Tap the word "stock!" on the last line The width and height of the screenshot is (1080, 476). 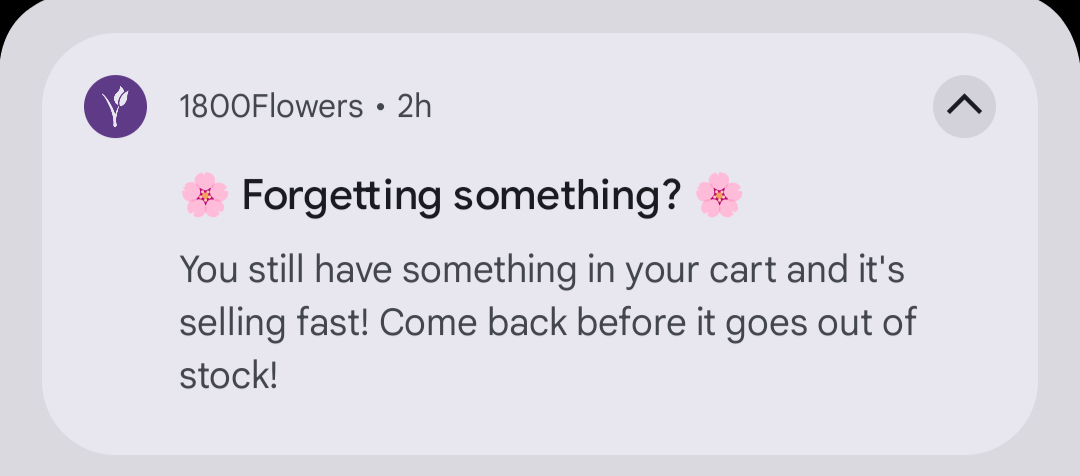click(228, 377)
